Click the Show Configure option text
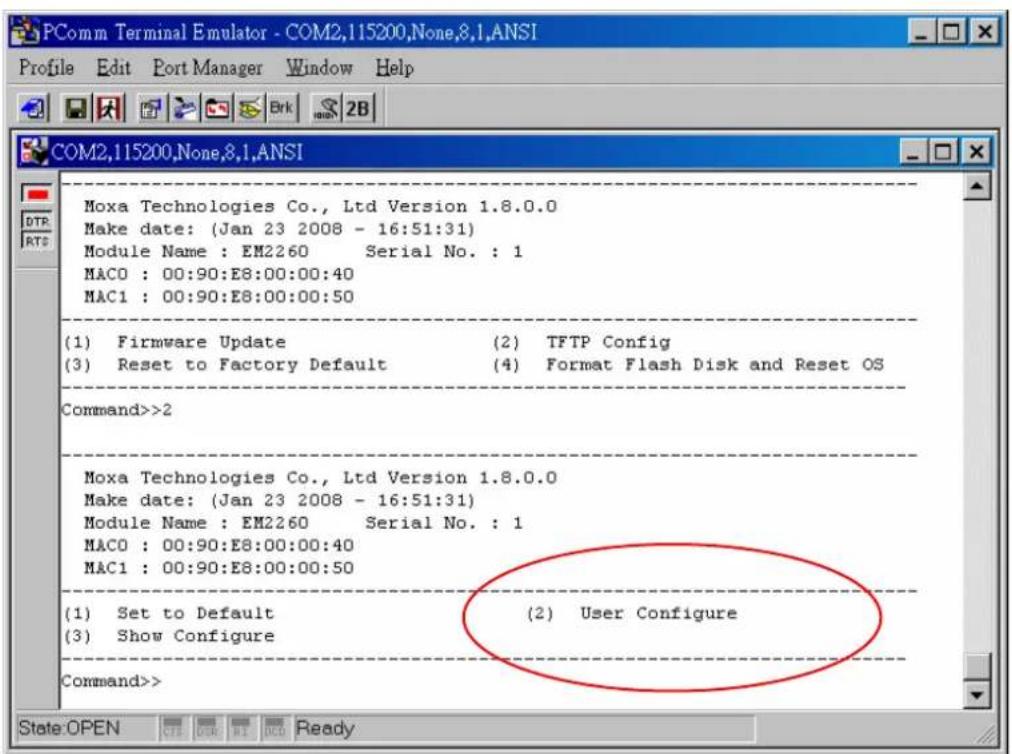Viewport: 1012px width, 754px height. (195, 637)
